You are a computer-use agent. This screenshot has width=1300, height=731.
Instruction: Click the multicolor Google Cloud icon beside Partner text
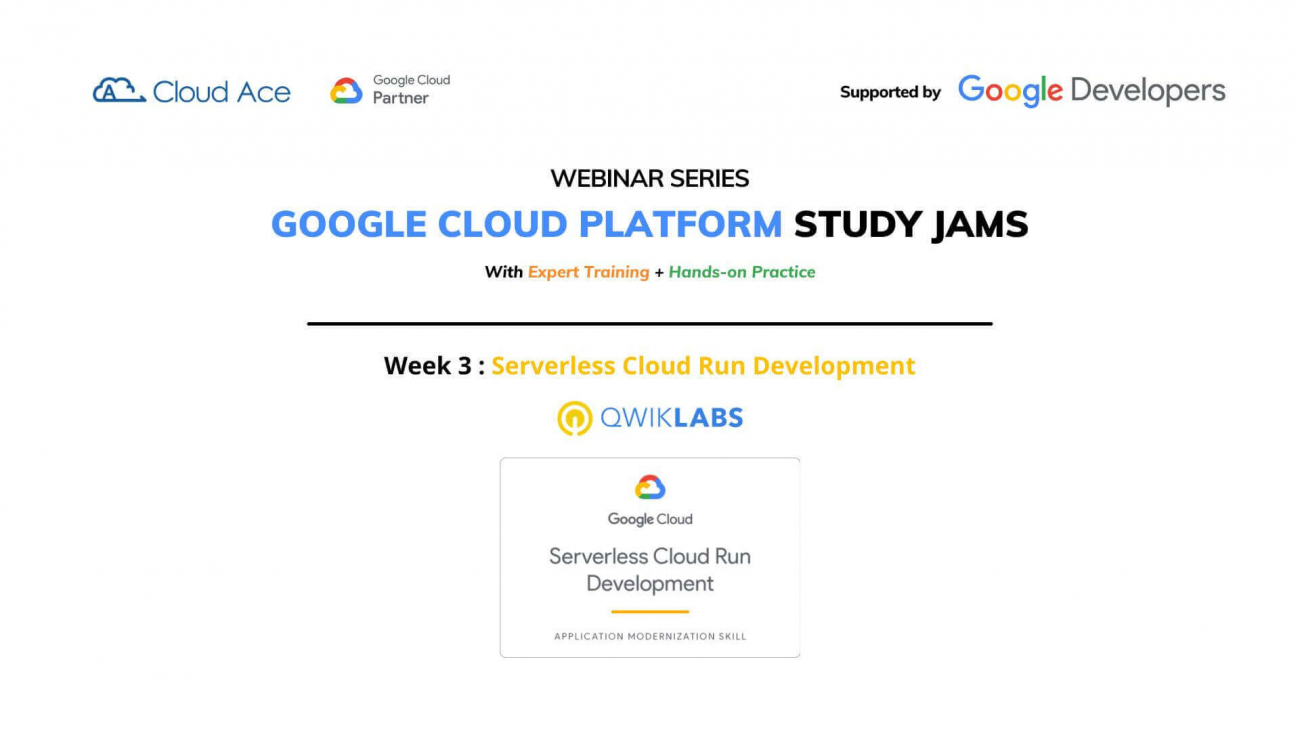click(345, 89)
